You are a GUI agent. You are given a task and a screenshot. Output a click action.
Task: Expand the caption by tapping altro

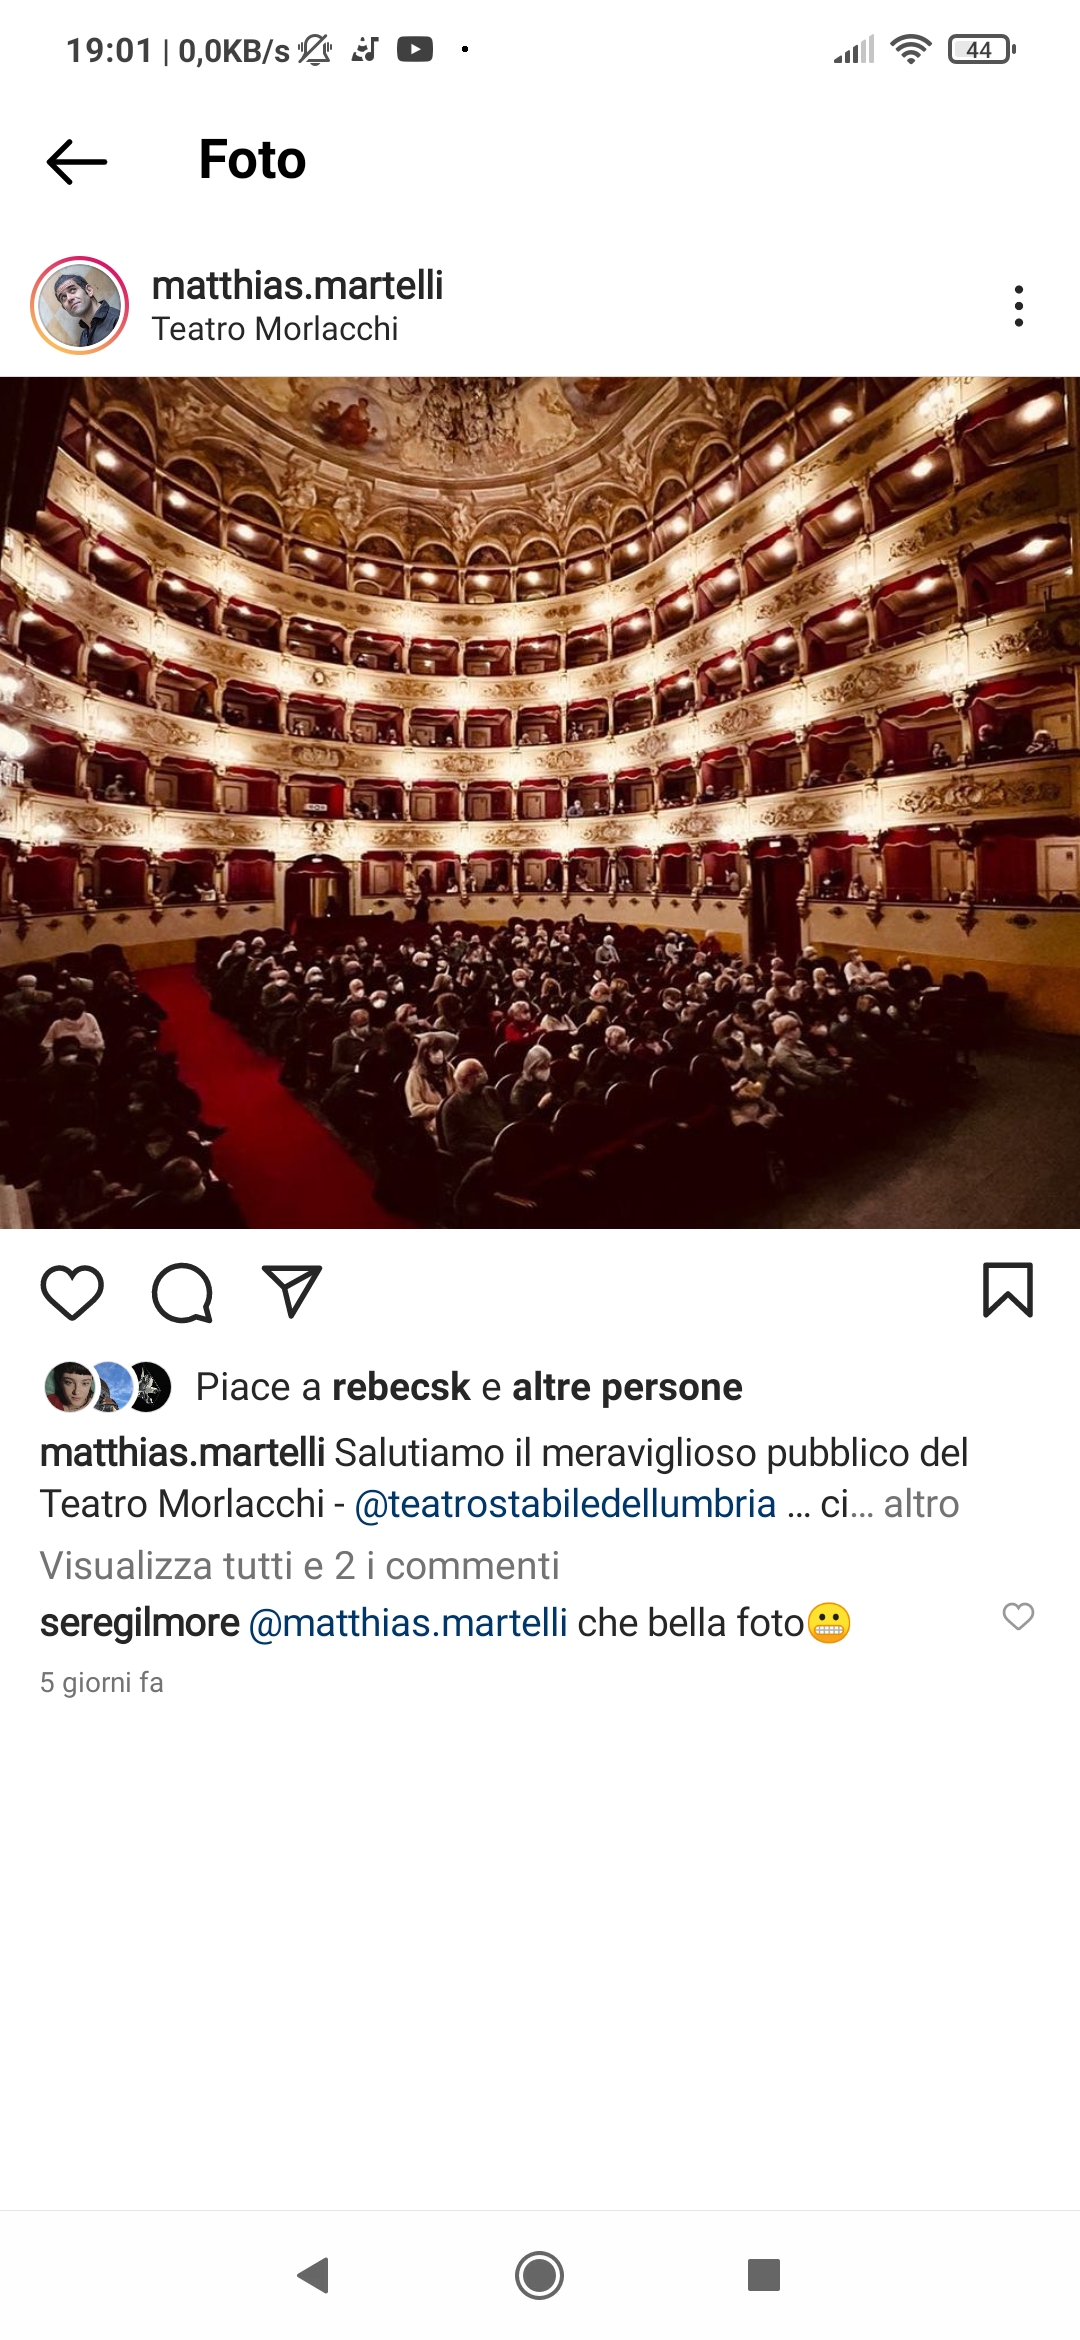click(921, 1504)
